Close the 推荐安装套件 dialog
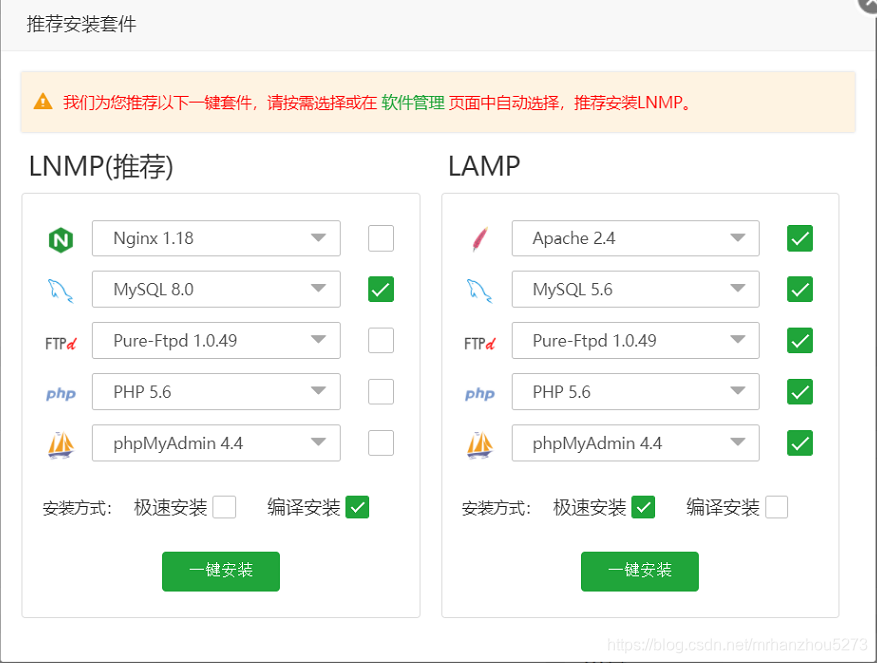Screen dimensions: 877x663 pos(869,4)
